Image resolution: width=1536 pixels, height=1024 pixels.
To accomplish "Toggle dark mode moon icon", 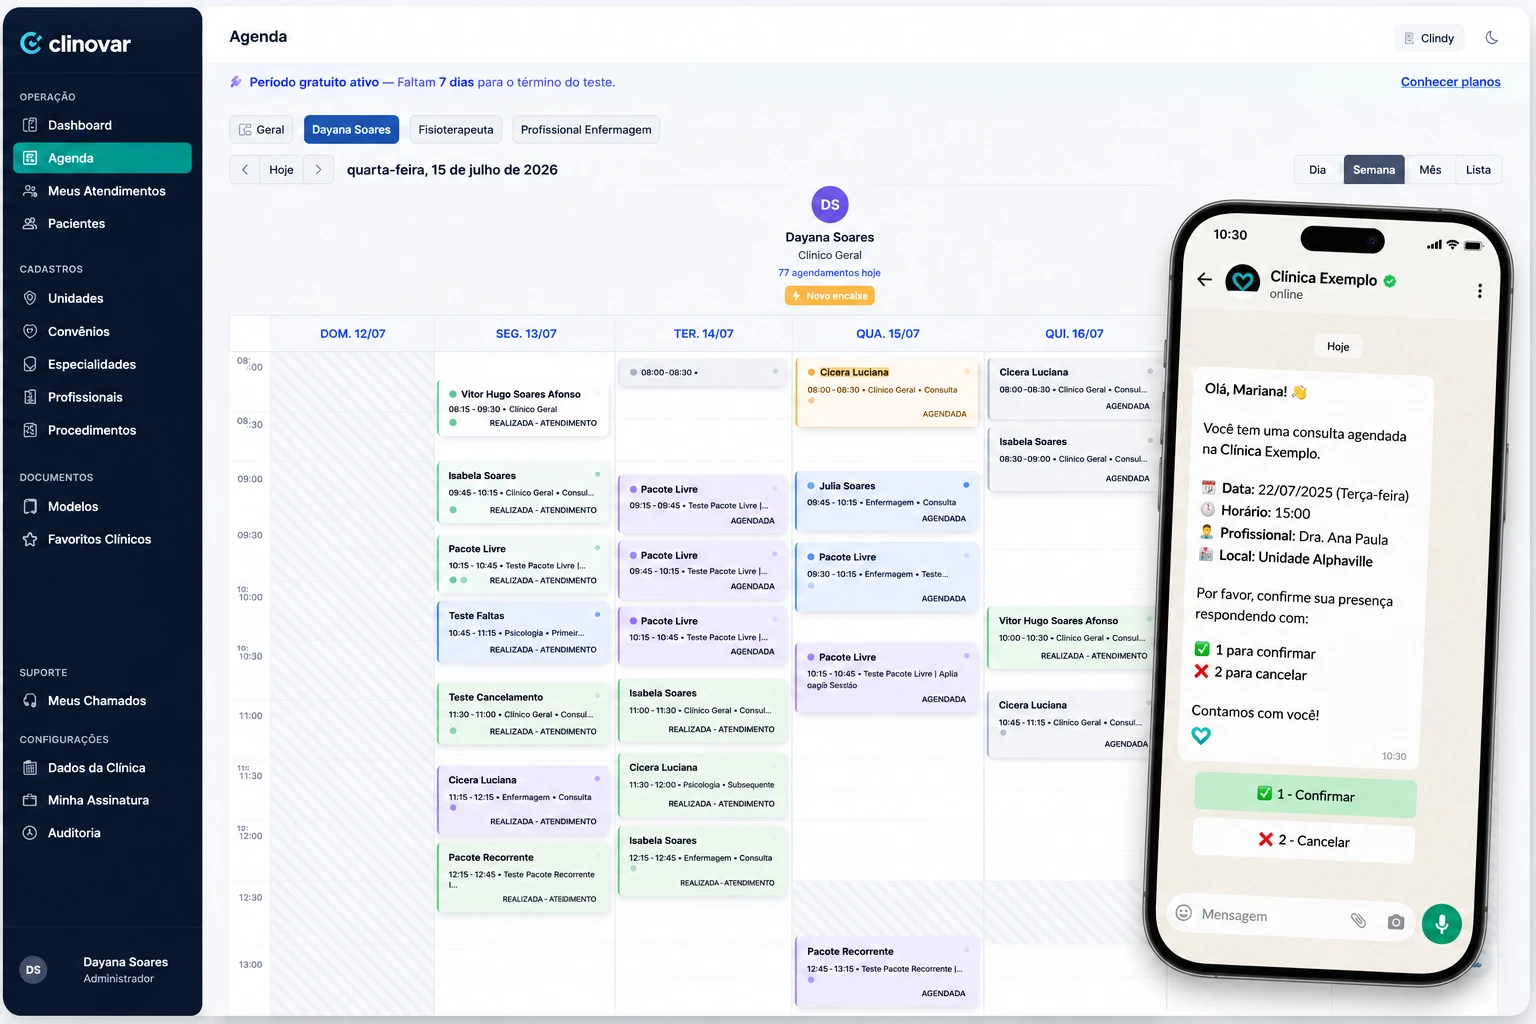I will pyautogui.click(x=1492, y=38).
